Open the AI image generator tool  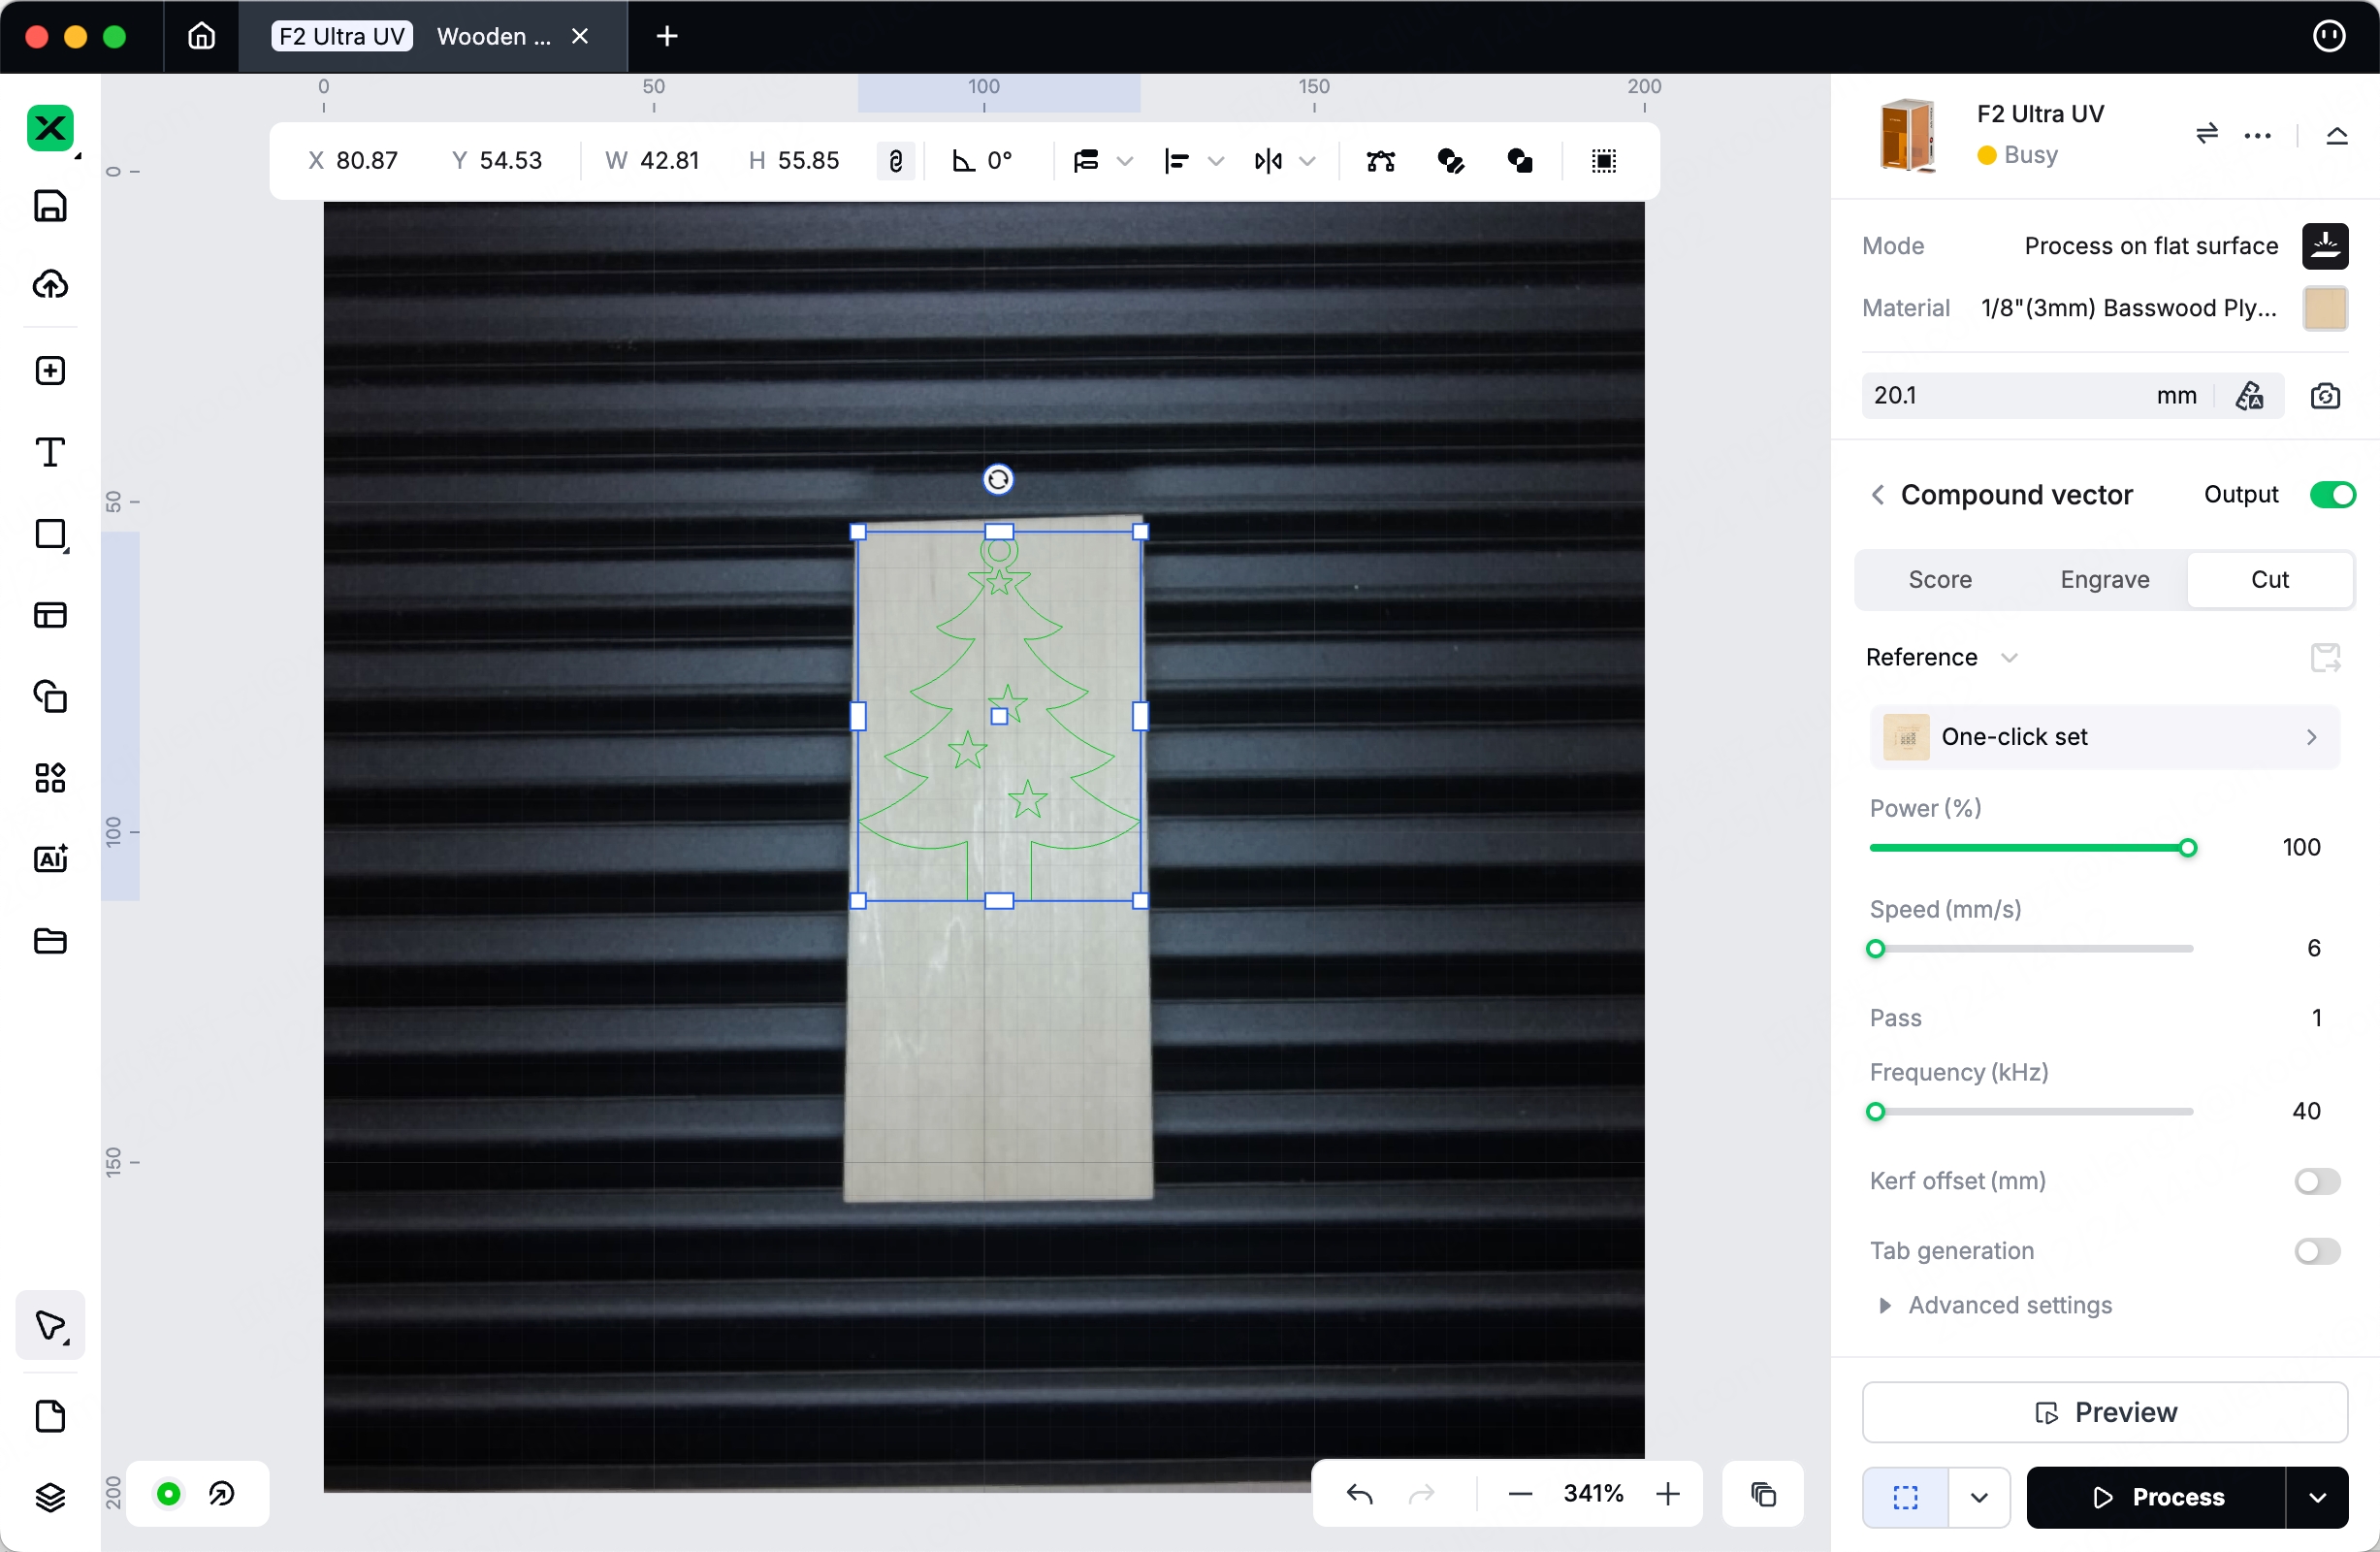pyautogui.click(x=50, y=858)
